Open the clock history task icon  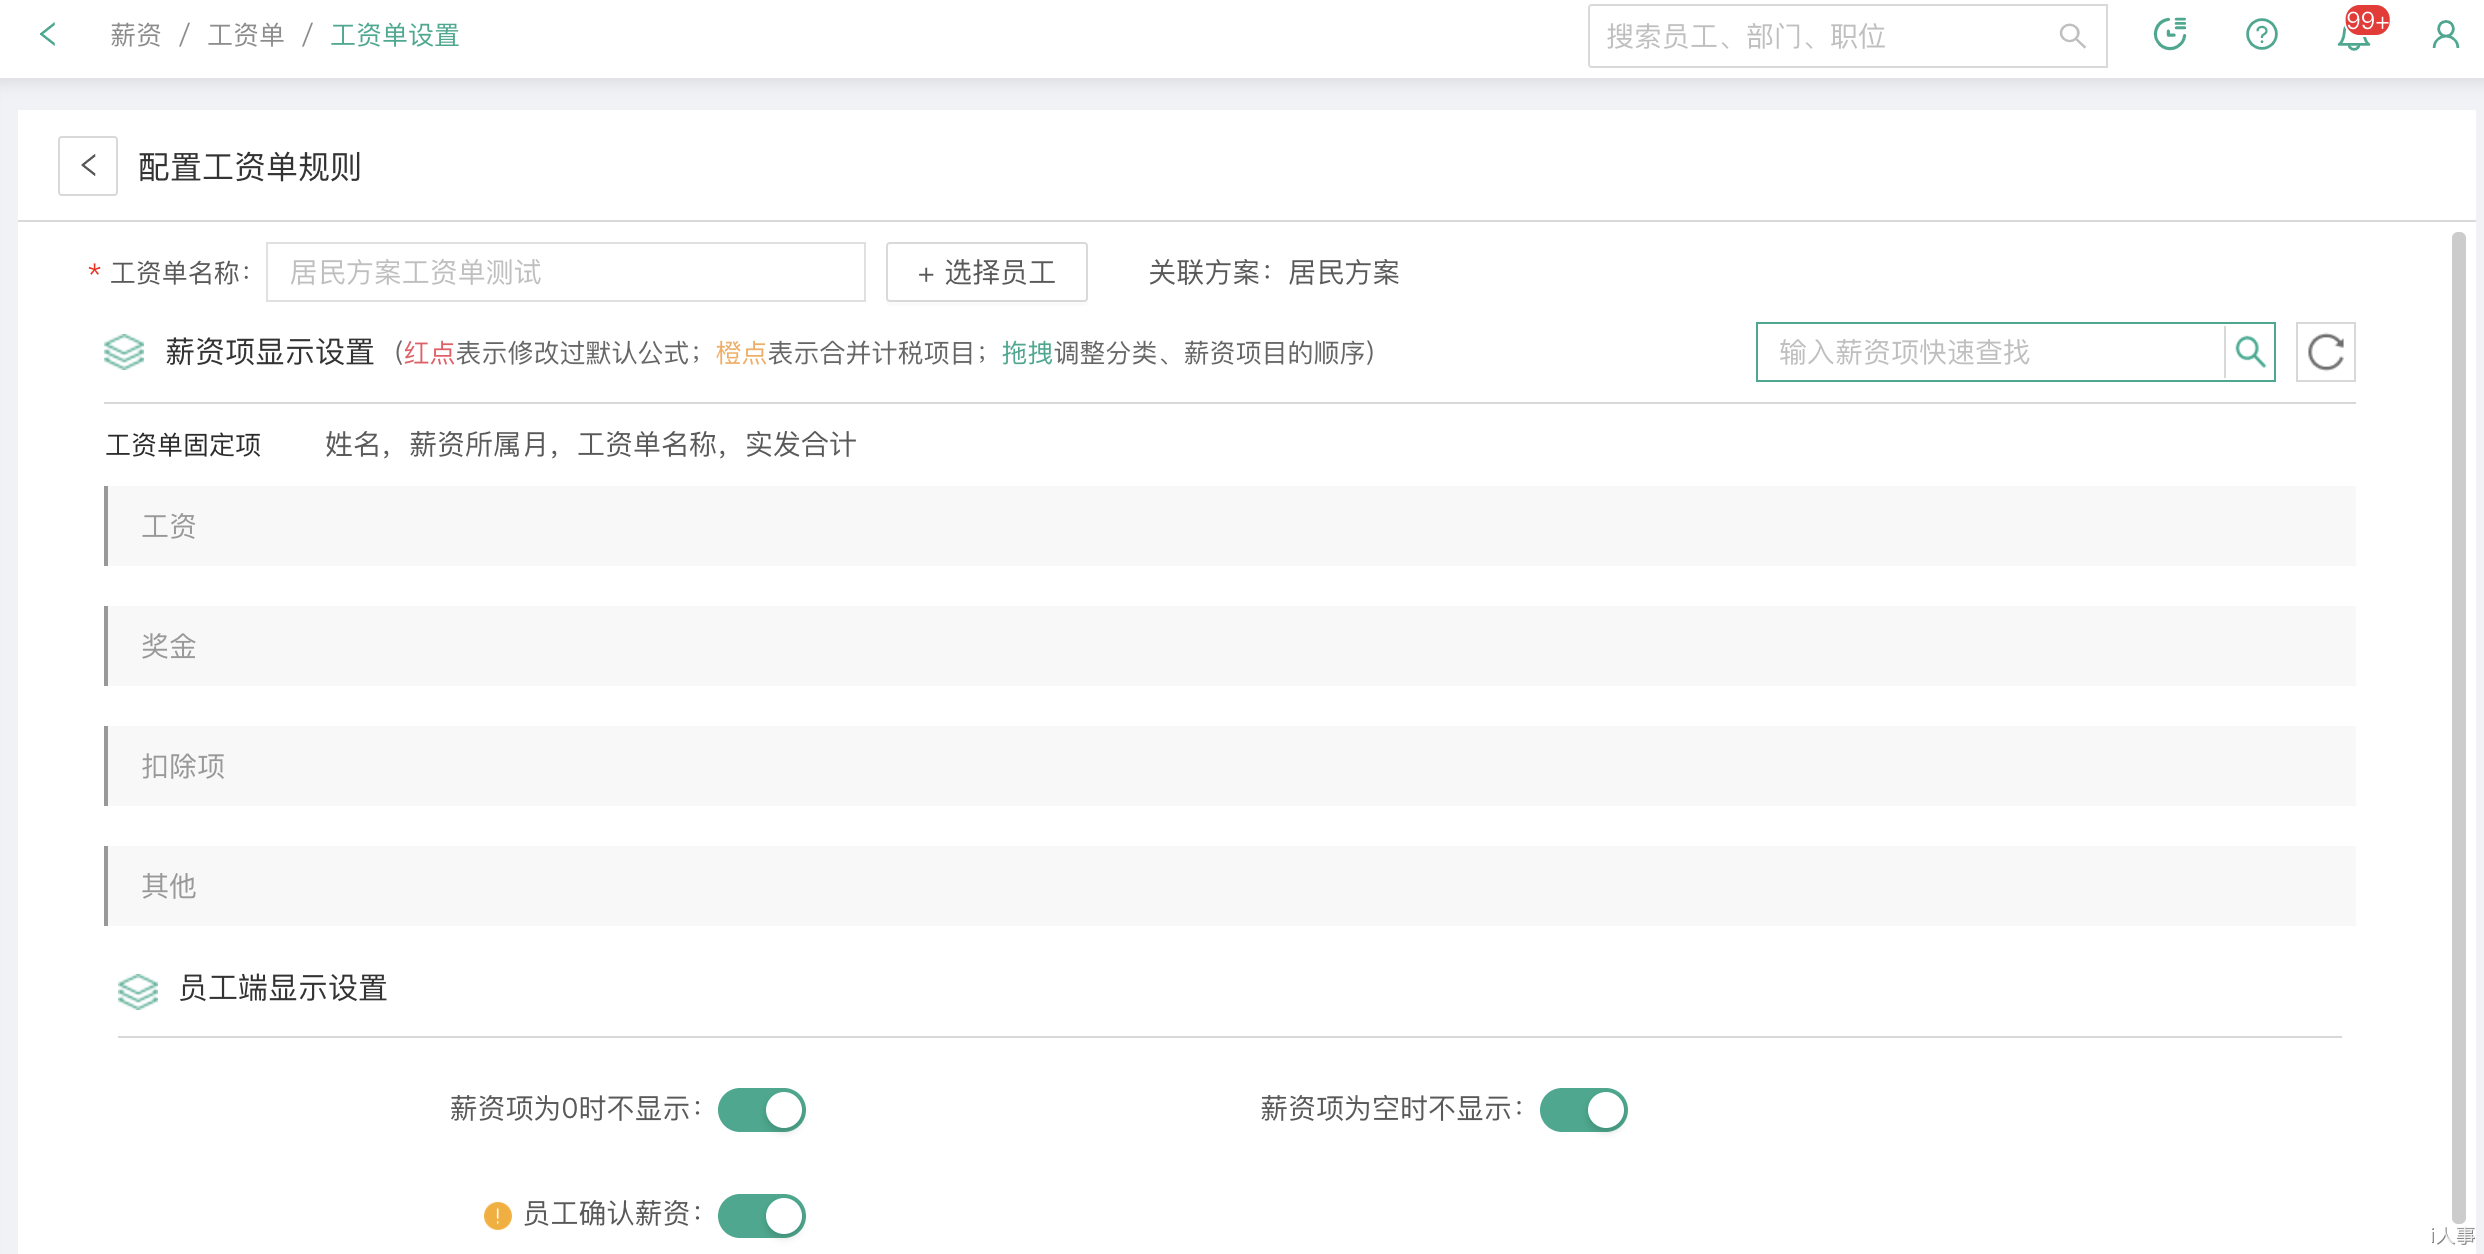pyautogui.click(x=2169, y=35)
